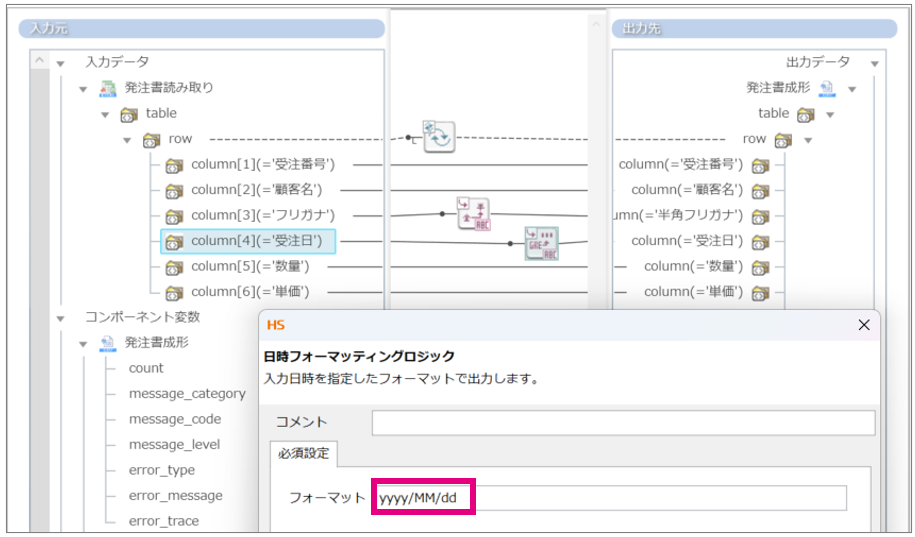Collapse the output table node
This screenshot has width=915, height=537.
pyautogui.click(x=830, y=115)
